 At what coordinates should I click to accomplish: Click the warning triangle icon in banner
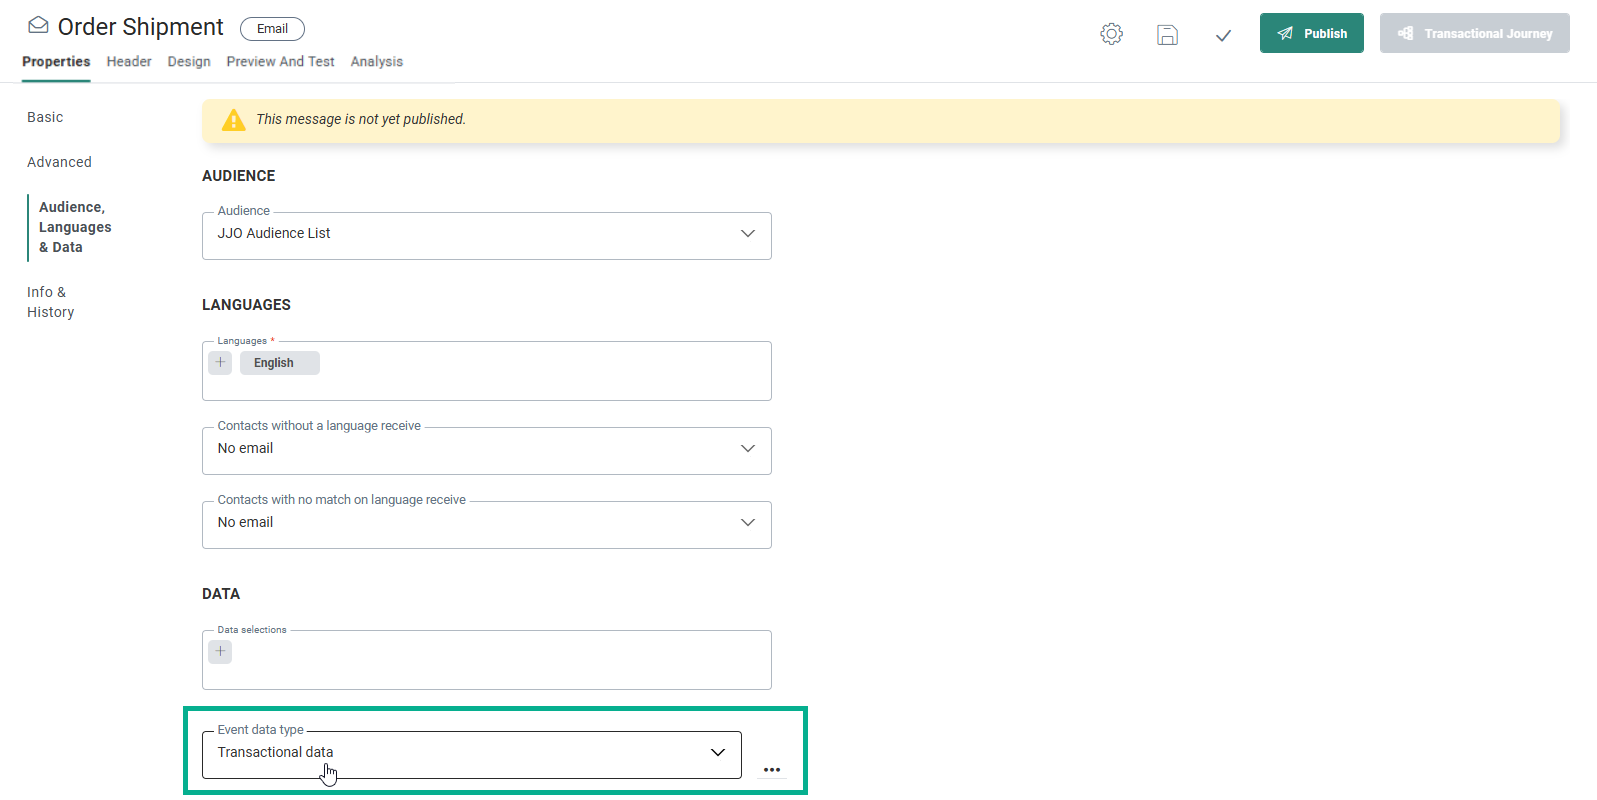point(233,120)
